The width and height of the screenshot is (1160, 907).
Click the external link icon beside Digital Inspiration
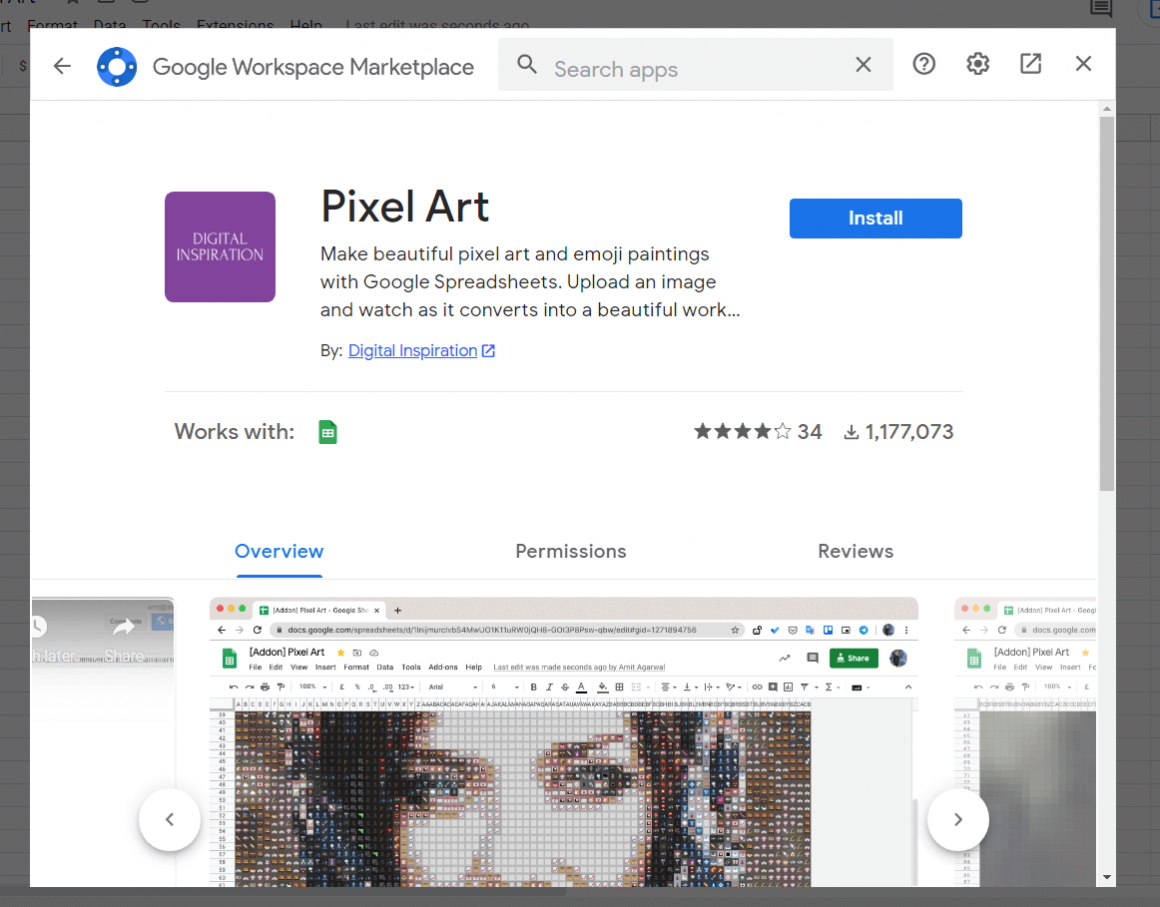pyautogui.click(x=488, y=350)
